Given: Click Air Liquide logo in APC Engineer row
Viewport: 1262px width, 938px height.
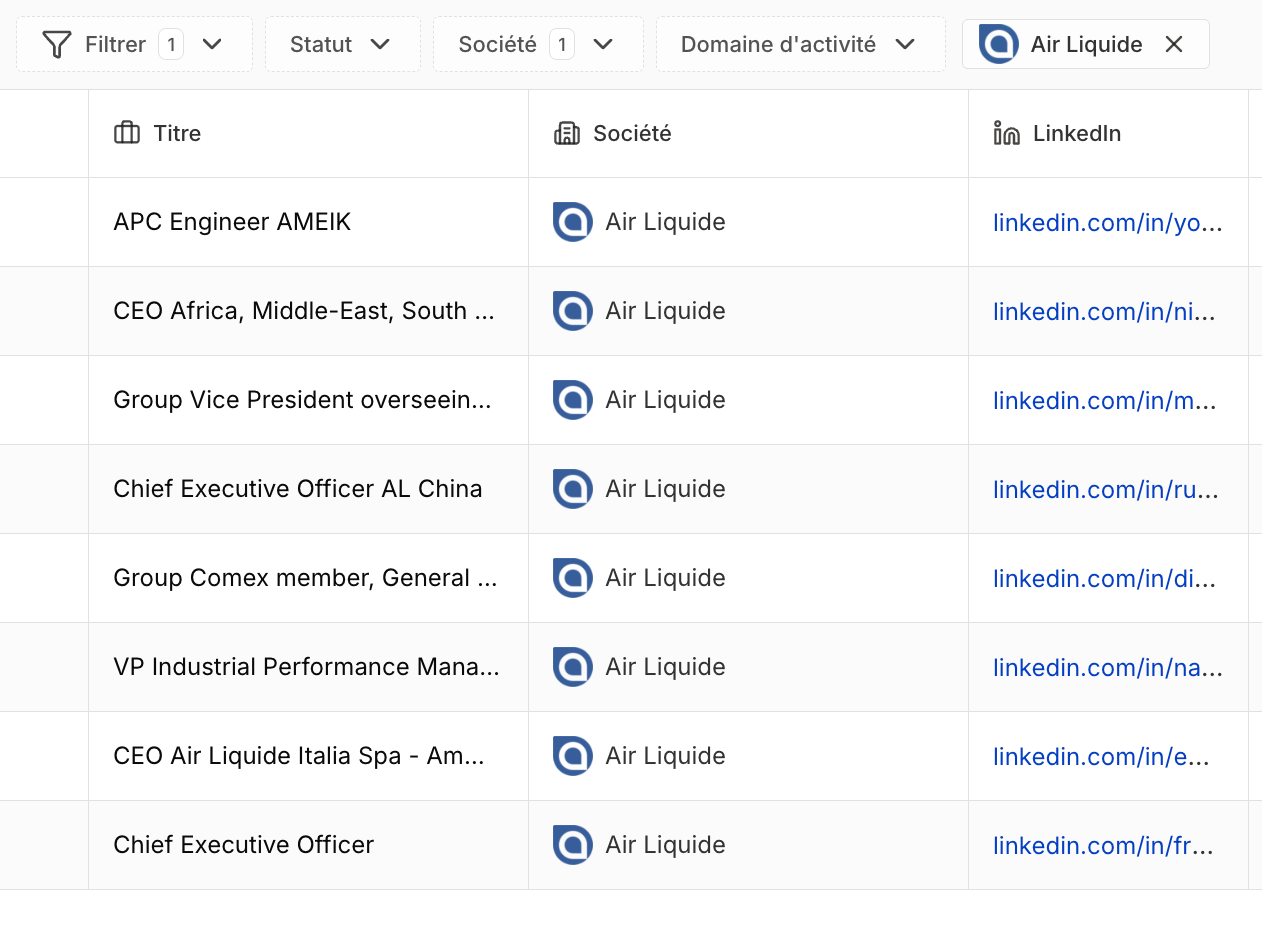Looking at the screenshot, I should [x=573, y=222].
